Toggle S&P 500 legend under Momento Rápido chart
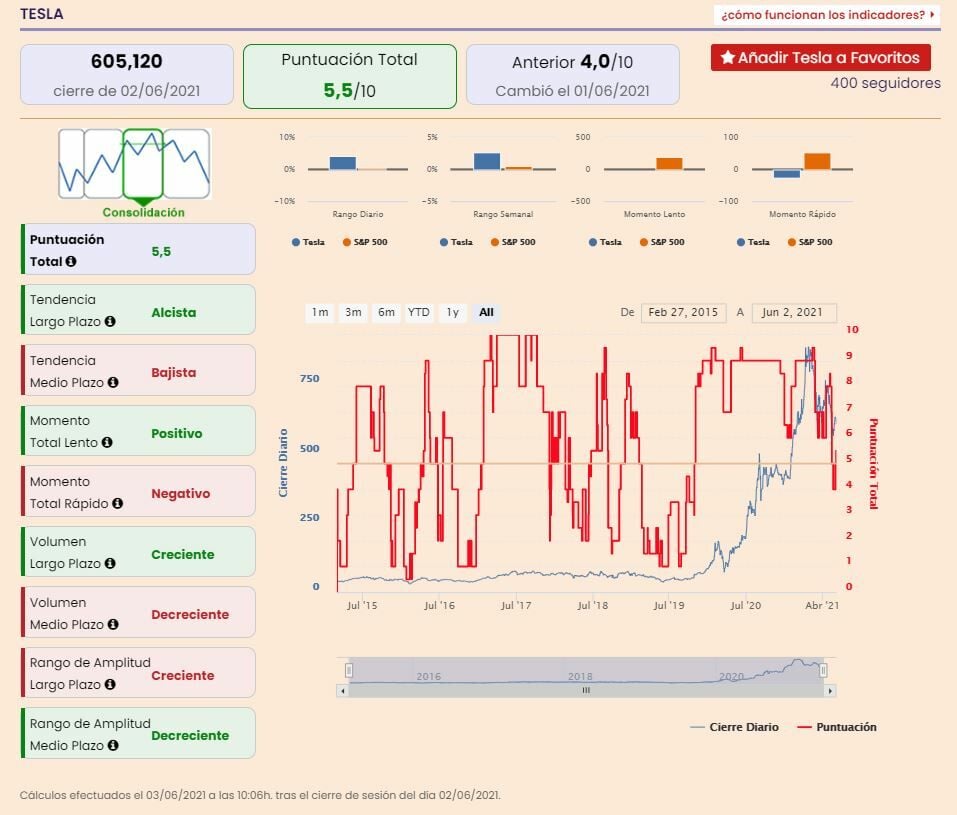The image size is (957, 815). pos(810,242)
